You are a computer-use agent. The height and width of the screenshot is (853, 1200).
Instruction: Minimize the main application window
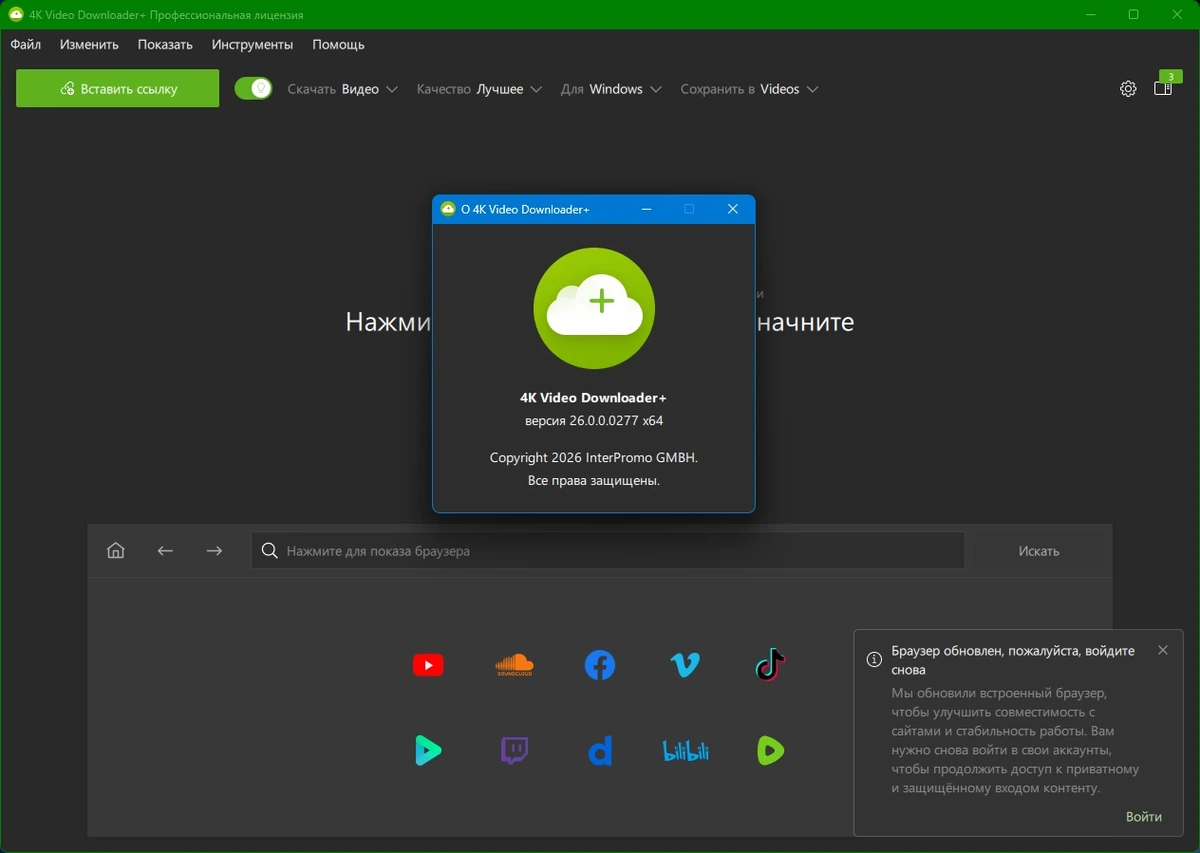tap(1090, 15)
